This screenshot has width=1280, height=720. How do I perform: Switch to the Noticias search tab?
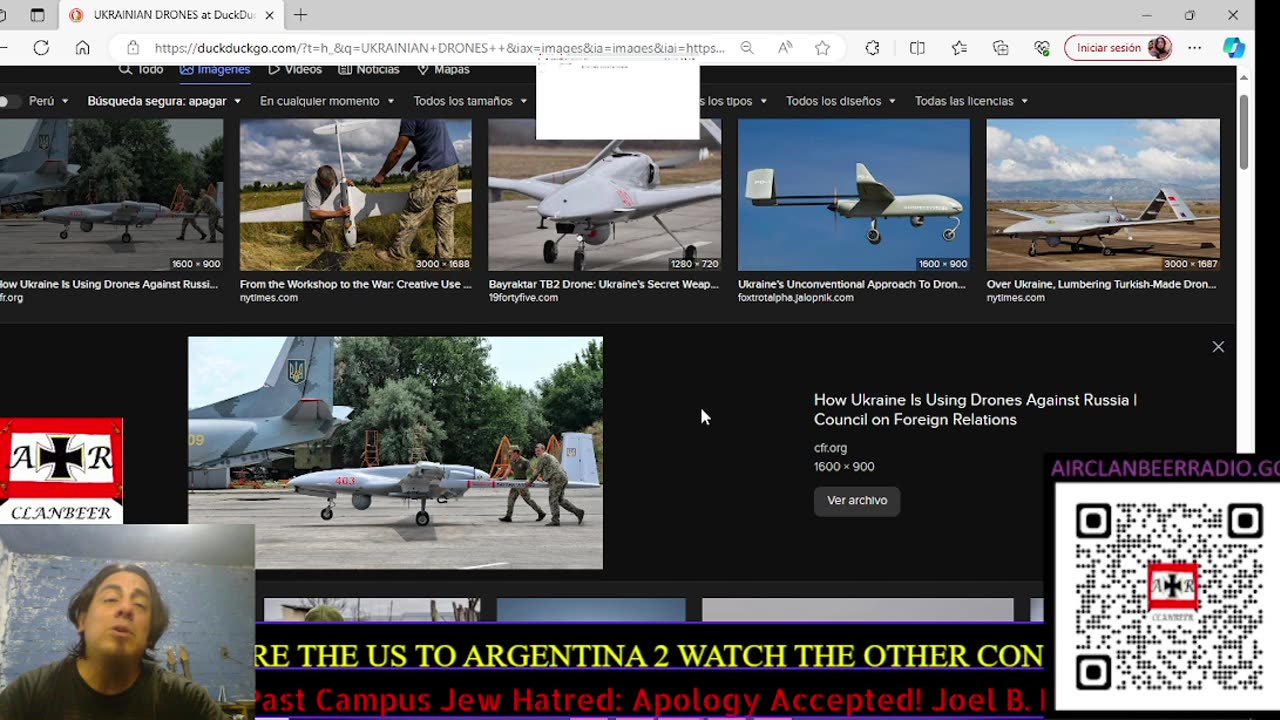pos(369,69)
